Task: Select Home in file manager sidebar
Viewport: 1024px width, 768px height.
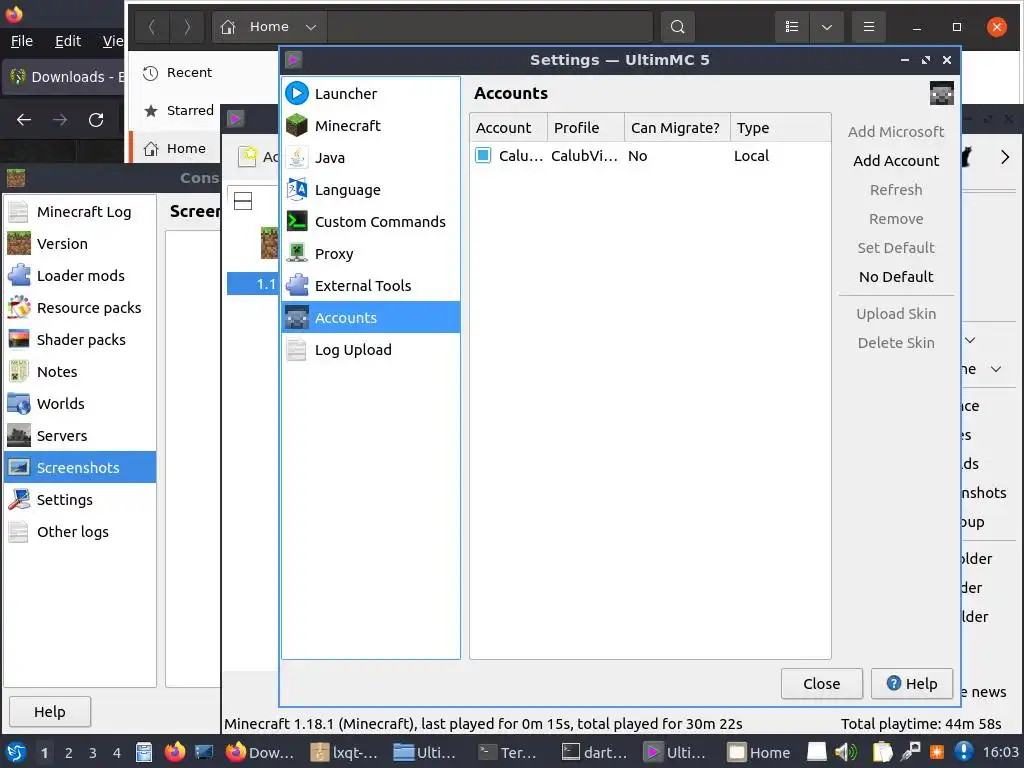Action: (x=174, y=148)
